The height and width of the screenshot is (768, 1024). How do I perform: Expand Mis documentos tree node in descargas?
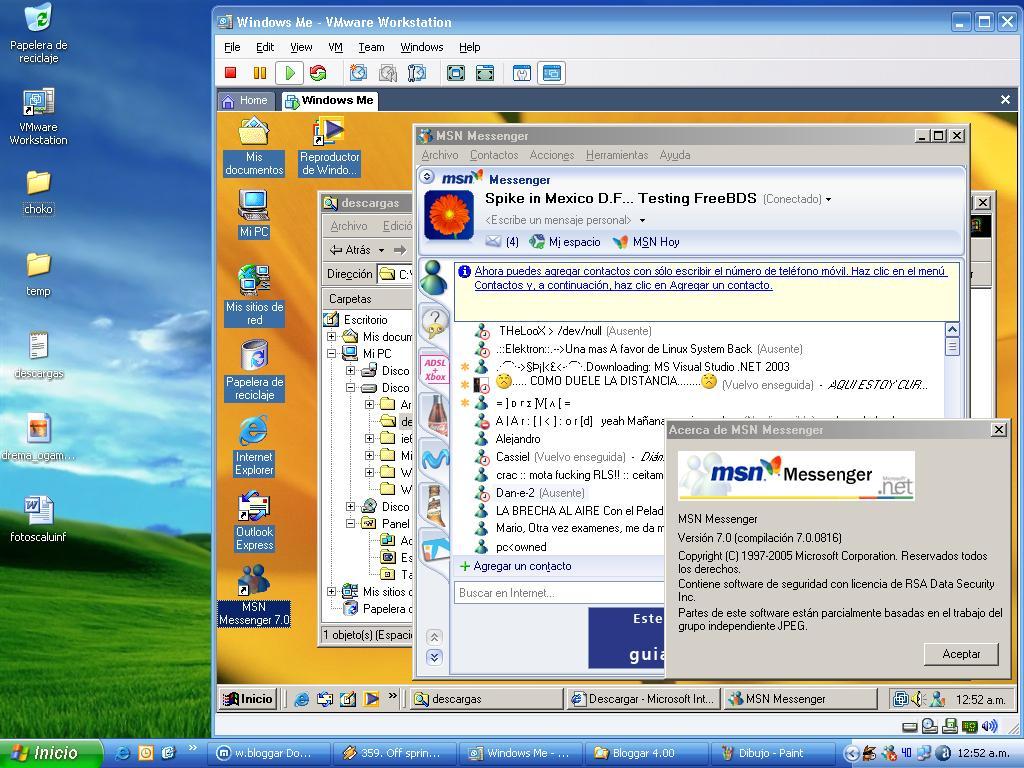point(332,337)
